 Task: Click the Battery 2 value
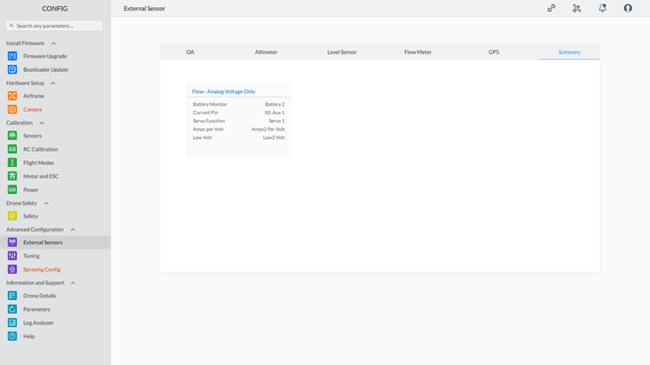click(275, 104)
